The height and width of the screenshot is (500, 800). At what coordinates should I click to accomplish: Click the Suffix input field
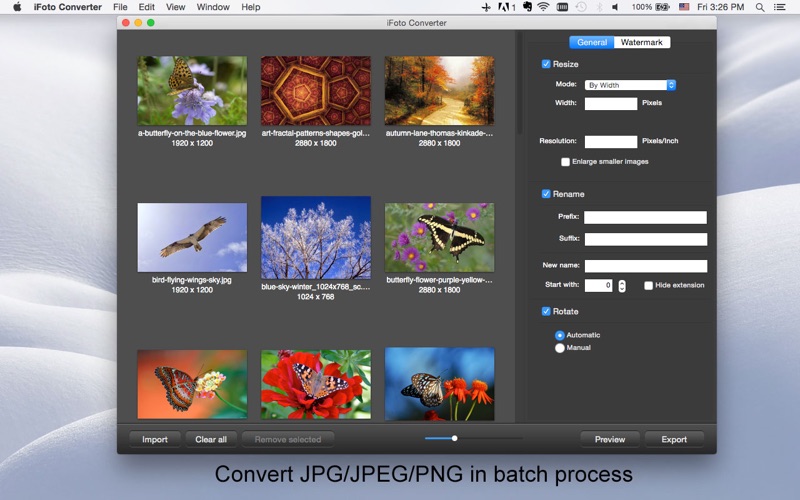[x=645, y=239]
